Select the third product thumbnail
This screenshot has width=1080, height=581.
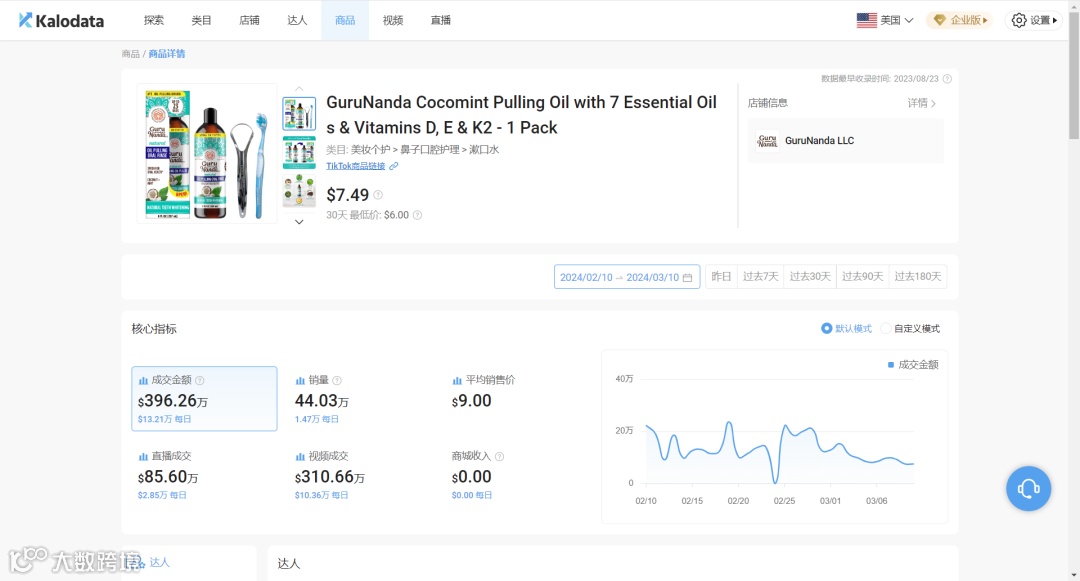point(299,191)
